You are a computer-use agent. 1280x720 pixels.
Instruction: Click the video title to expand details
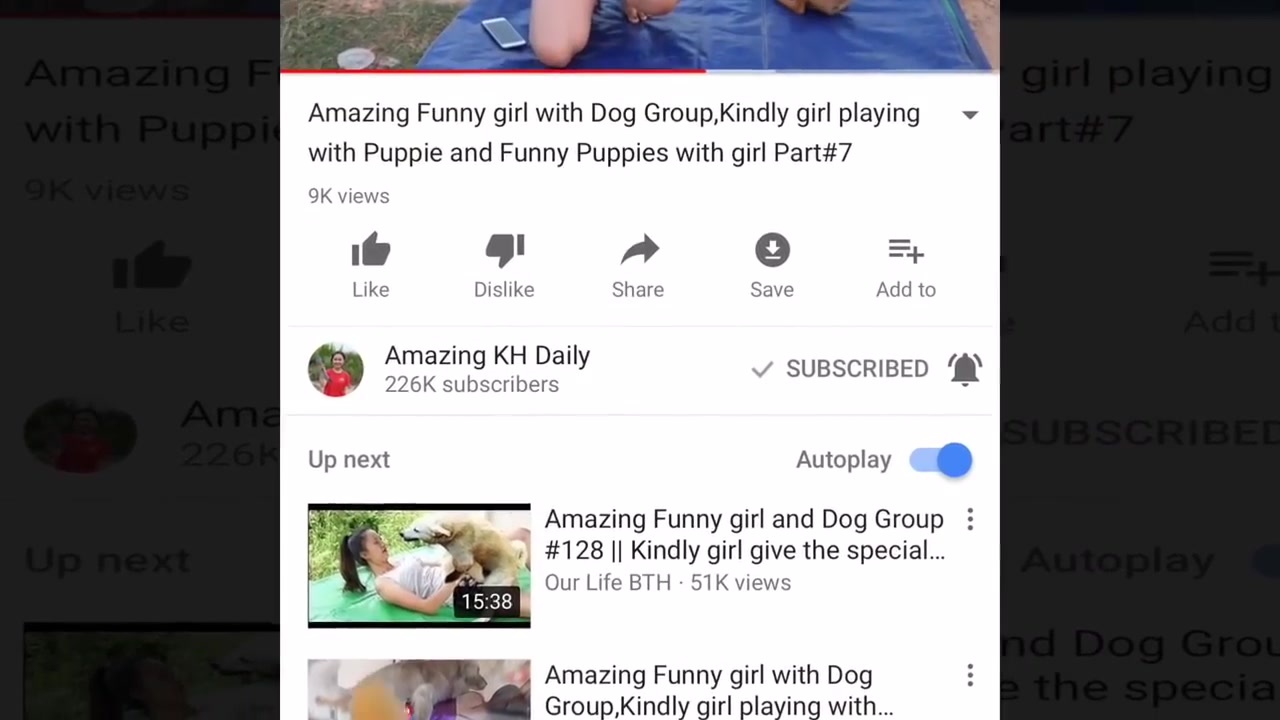tap(614, 133)
